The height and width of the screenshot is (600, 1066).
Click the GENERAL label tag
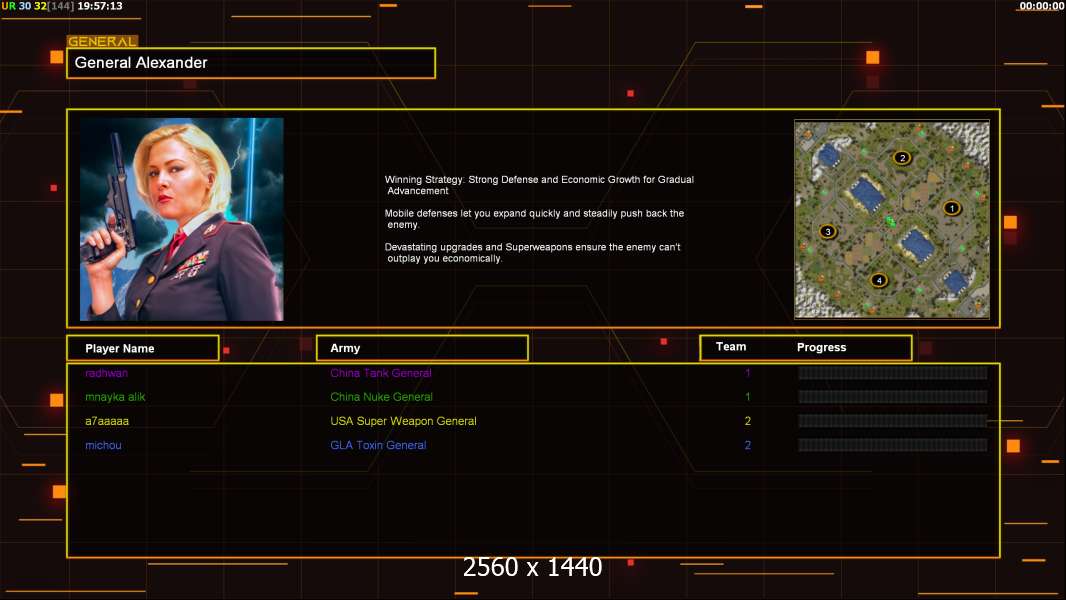pyautogui.click(x=102, y=41)
